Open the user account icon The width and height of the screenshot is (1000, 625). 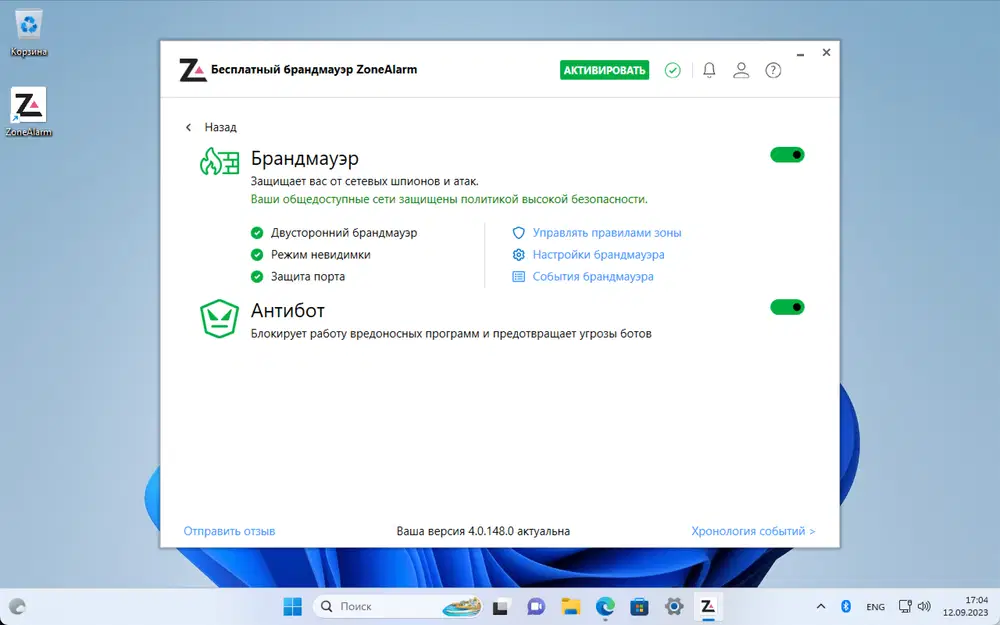tap(741, 70)
